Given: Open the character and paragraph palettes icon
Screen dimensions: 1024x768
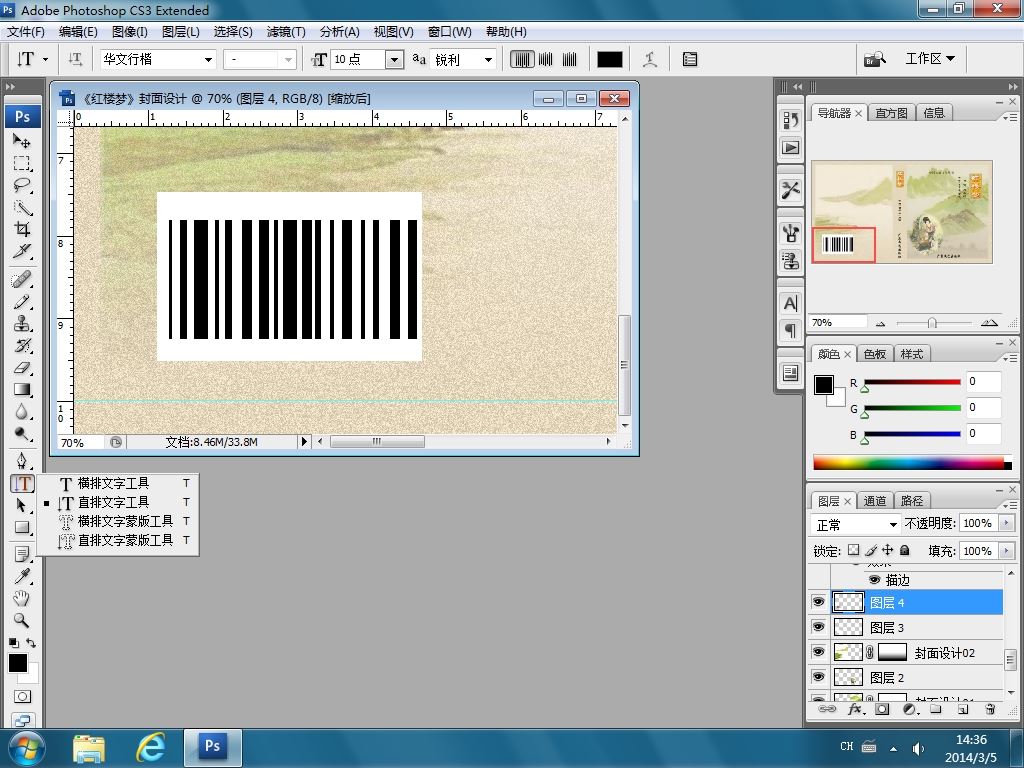Looking at the screenshot, I should [690, 59].
